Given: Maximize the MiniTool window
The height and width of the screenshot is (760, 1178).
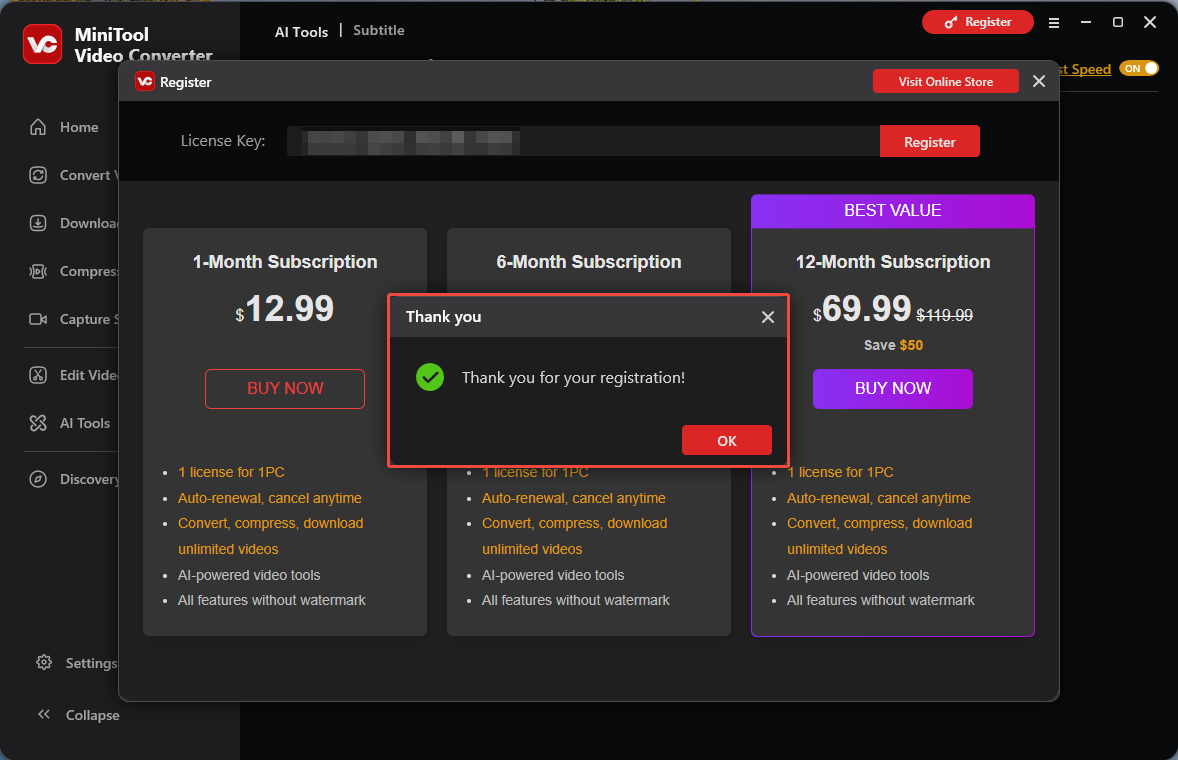Looking at the screenshot, I should pos(1118,23).
